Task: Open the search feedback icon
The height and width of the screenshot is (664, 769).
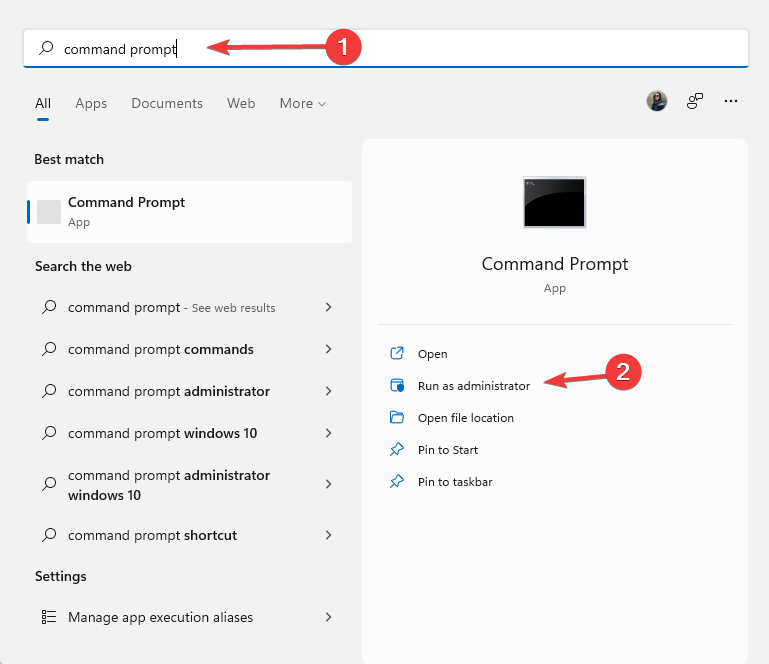Action: [694, 101]
